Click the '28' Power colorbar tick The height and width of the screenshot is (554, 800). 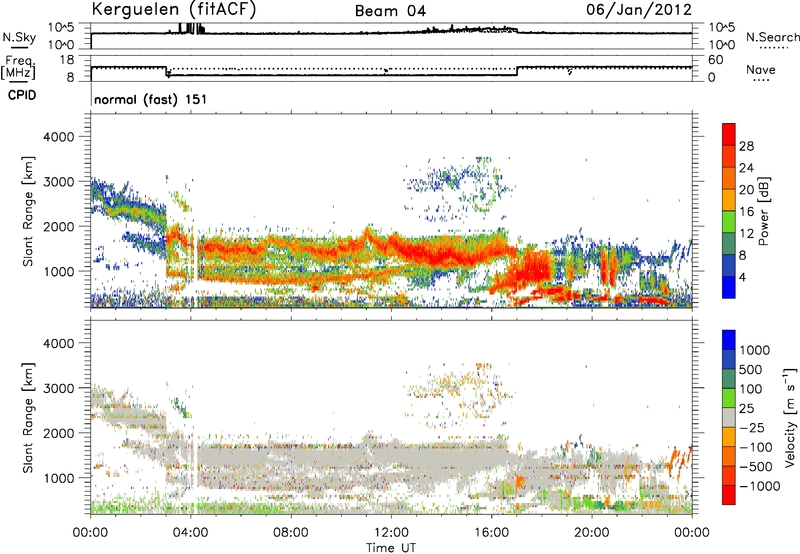click(746, 146)
